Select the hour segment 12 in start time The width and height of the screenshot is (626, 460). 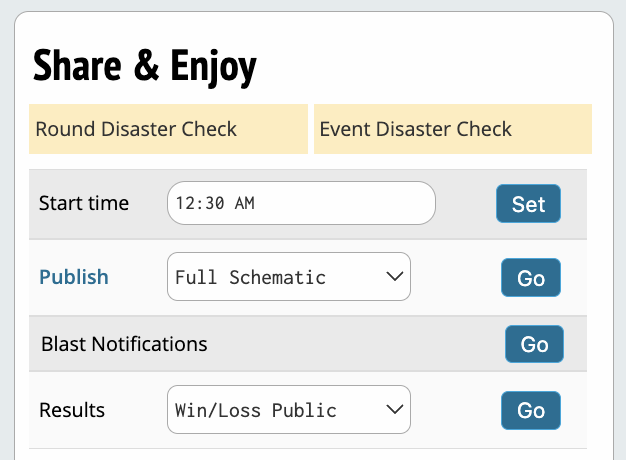(x=185, y=203)
